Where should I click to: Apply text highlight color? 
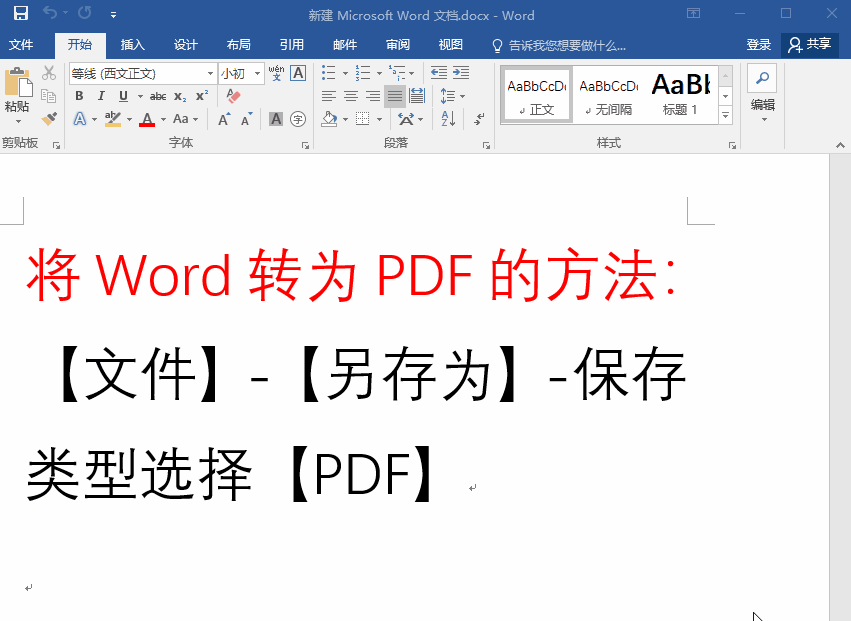[113, 119]
